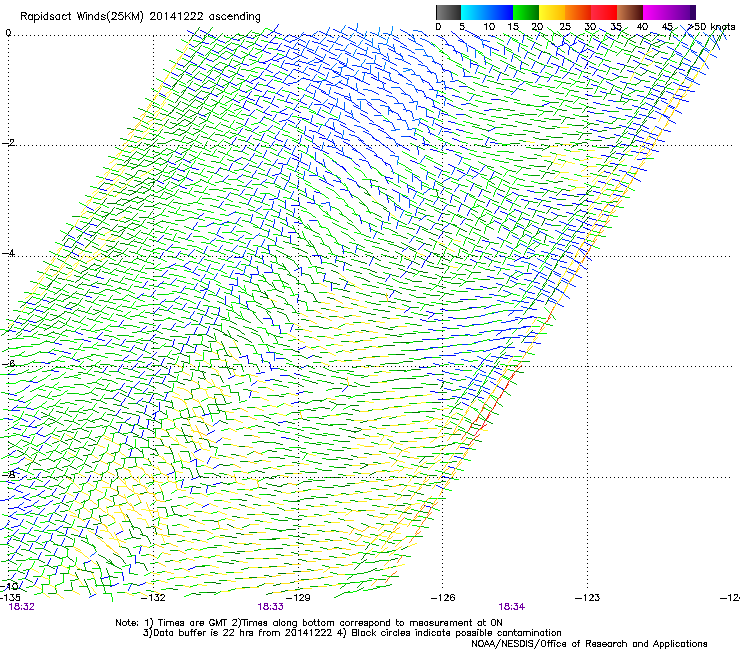The image size is (740, 650).
Task: Click the gray 0-5 knots color swatch
Action: (x=448, y=12)
